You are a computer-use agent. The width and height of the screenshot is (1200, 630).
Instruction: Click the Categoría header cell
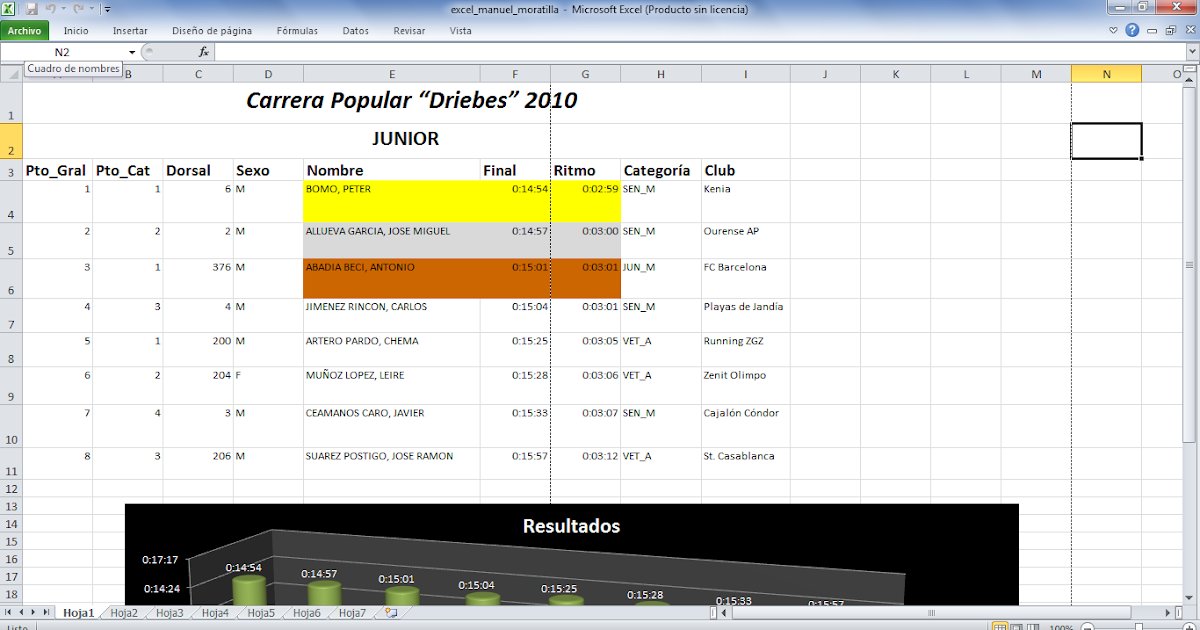click(660, 170)
